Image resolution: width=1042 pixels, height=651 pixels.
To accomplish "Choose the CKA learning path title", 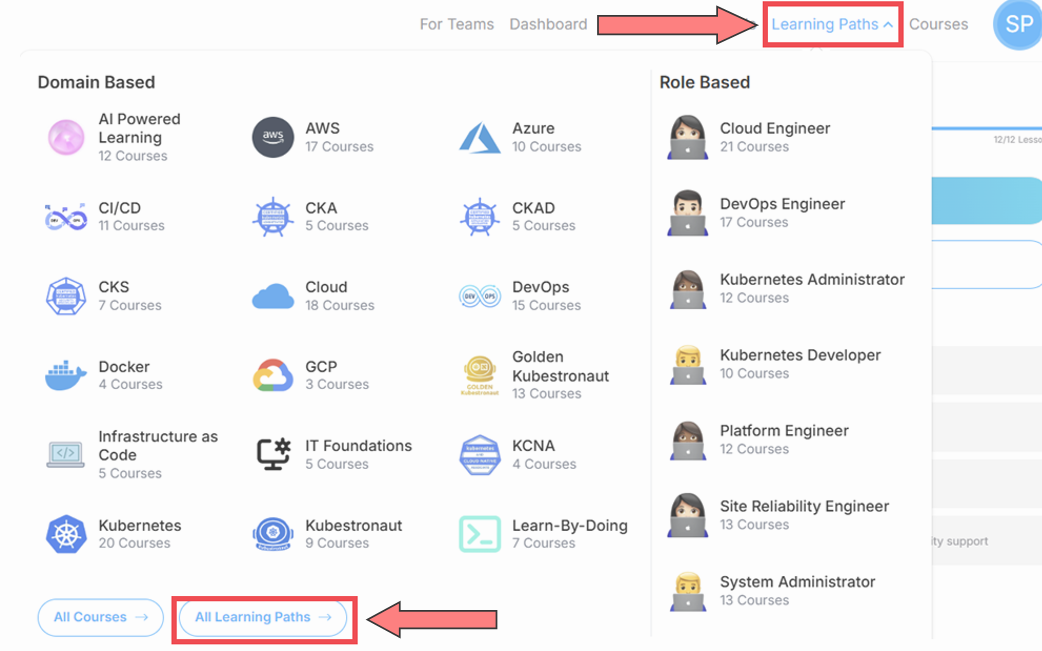I will 321,208.
